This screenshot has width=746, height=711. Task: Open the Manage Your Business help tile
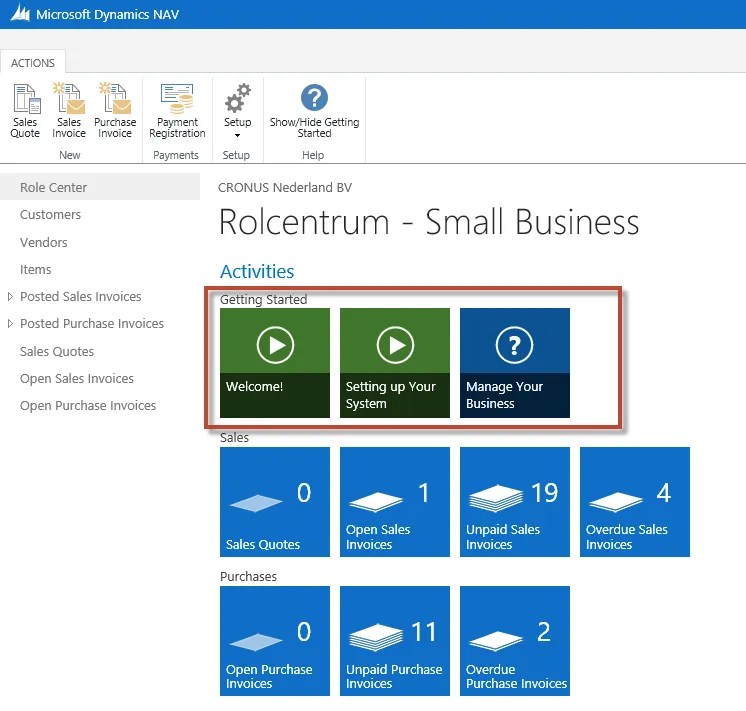514,363
